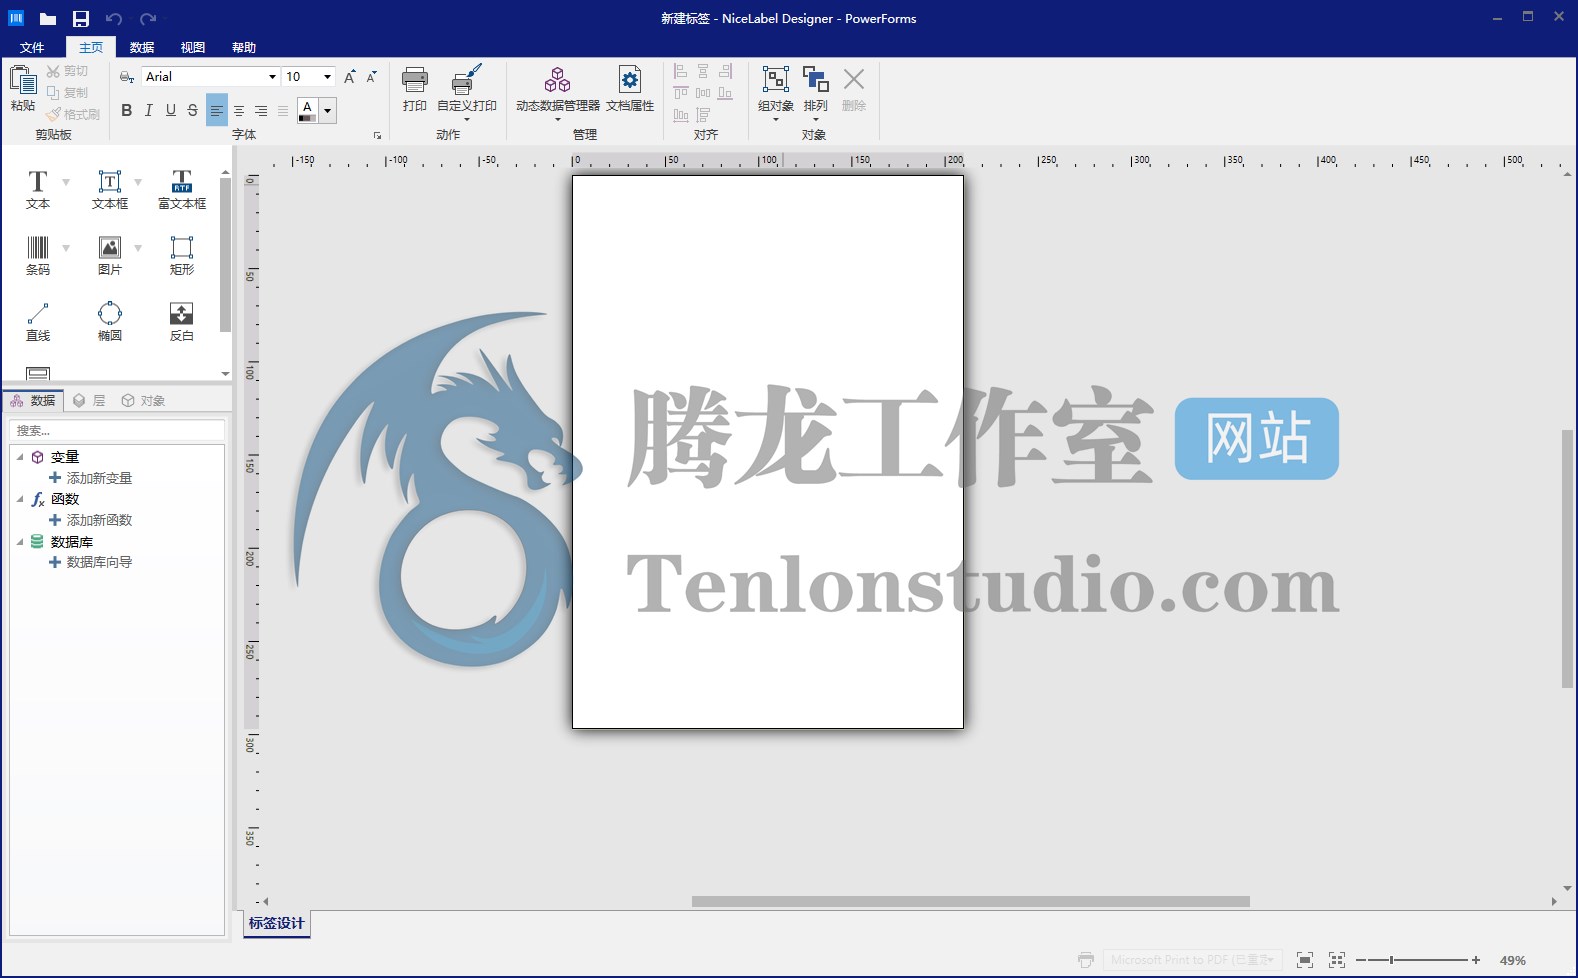Select the Text (文本) object tool
The width and height of the screenshot is (1578, 978).
[x=38, y=189]
